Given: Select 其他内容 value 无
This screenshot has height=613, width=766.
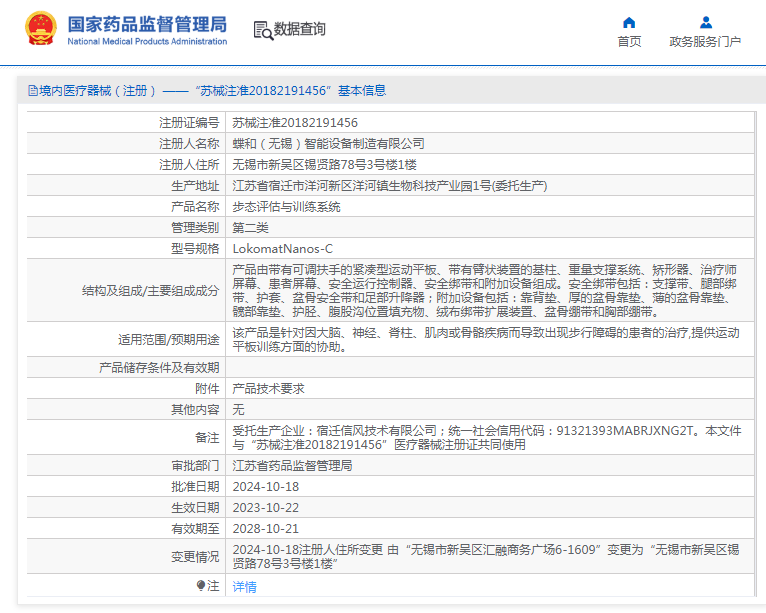Looking at the screenshot, I should click(238, 409).
